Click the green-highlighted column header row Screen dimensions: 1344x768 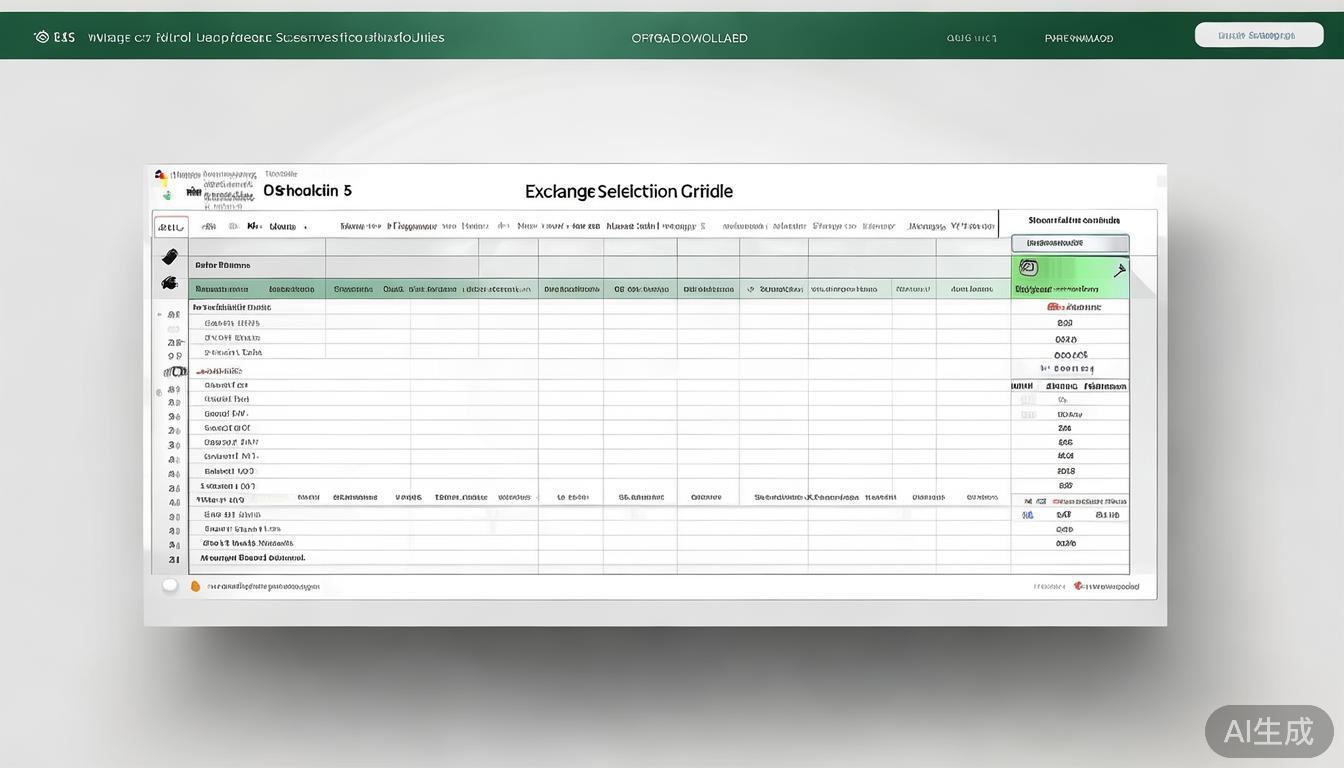coord(600,289)
